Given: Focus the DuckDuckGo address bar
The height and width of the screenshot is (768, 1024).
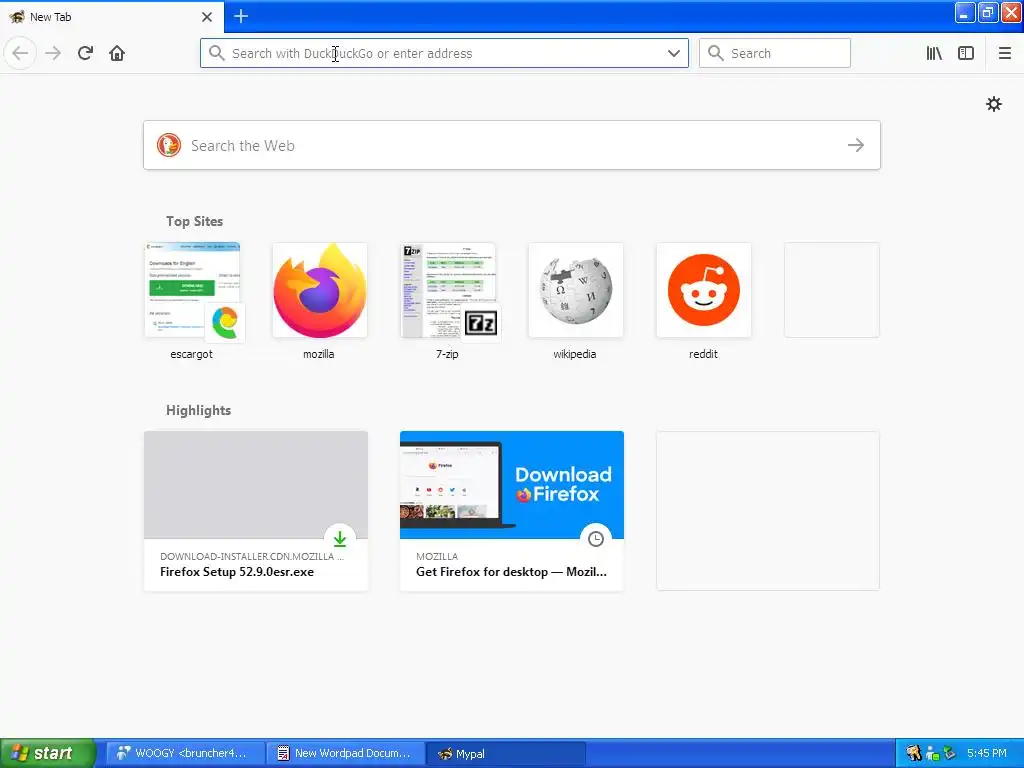Looking at the screenshot, I should 444,53.
